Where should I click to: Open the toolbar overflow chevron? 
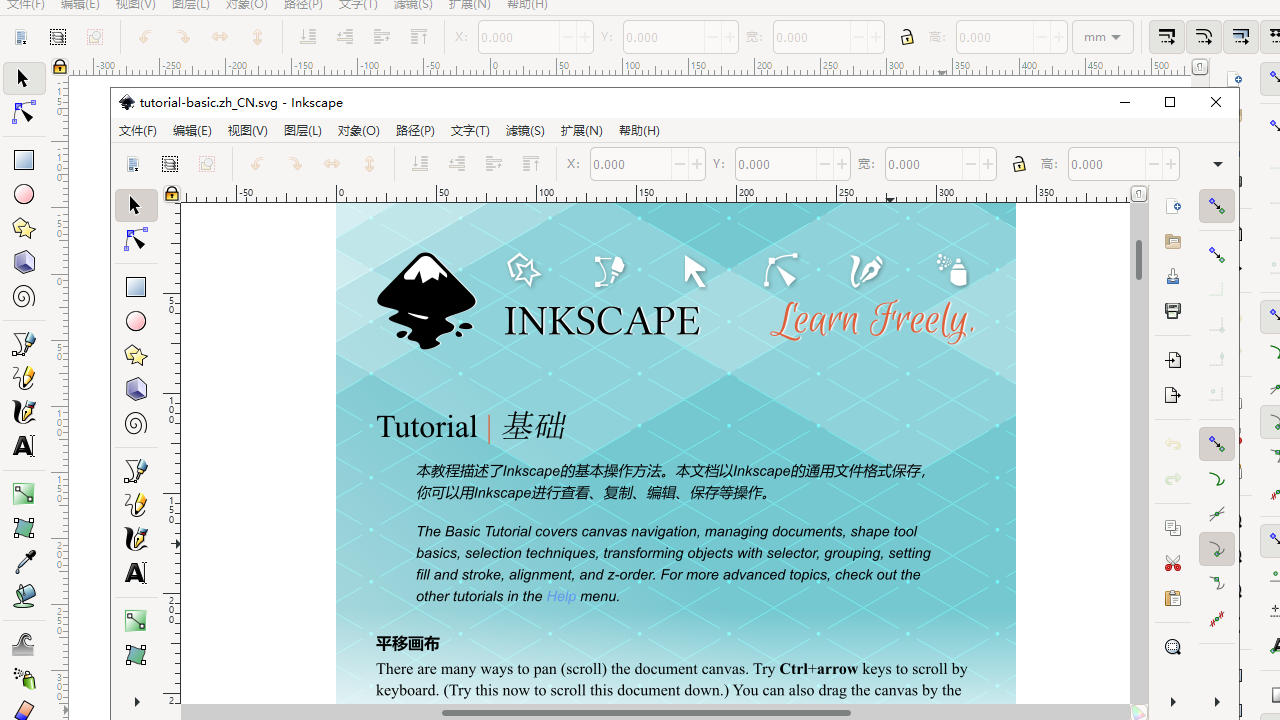(x=1218, y=164)
